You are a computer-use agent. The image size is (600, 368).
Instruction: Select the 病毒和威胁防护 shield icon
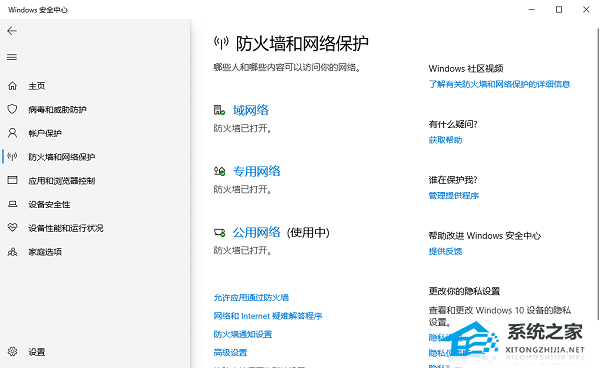[x=12, y=109]
